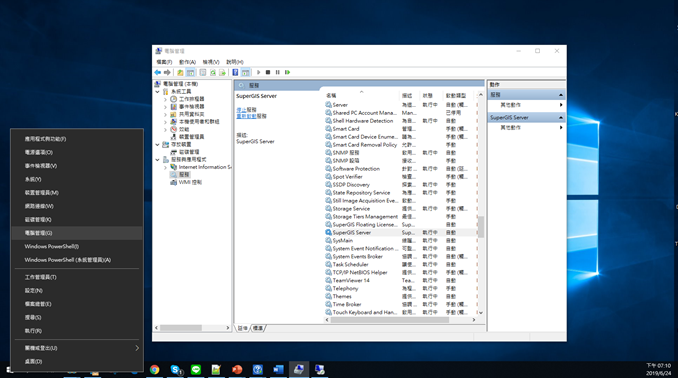Collapse the 存放裝置 tree node

[x=158, y=144]
